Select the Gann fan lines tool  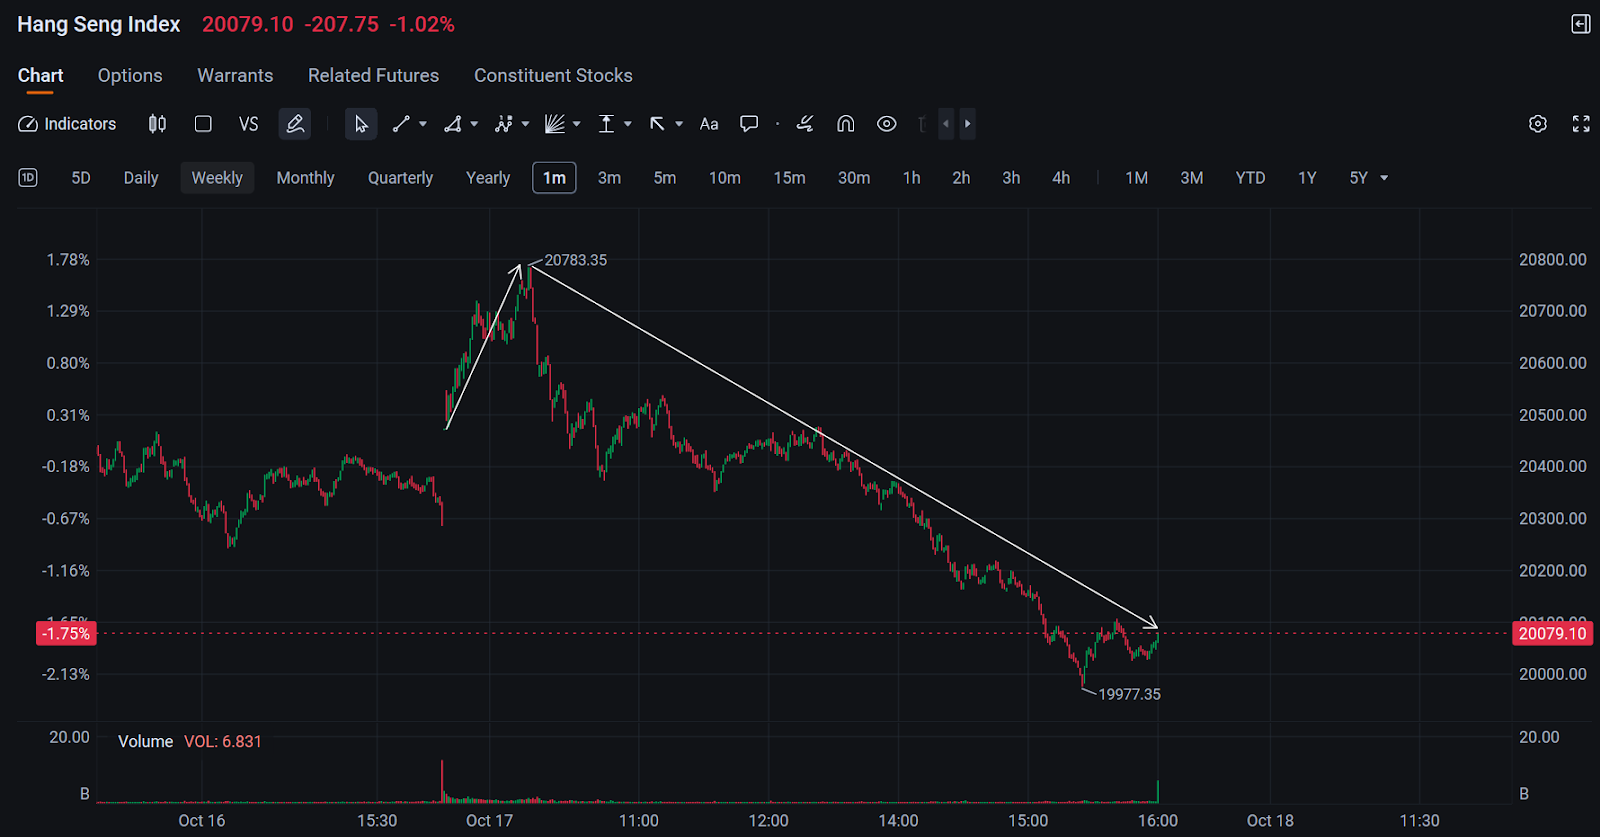click(x=555, y=124)
